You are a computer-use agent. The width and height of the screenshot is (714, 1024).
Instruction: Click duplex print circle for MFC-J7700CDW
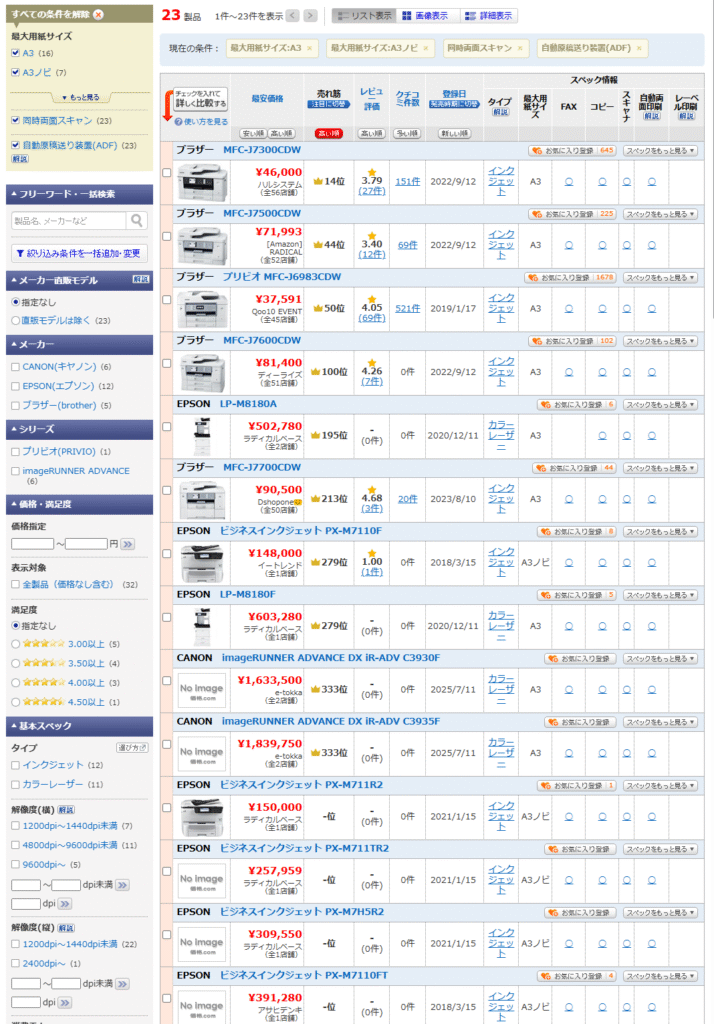click(651, 499)
